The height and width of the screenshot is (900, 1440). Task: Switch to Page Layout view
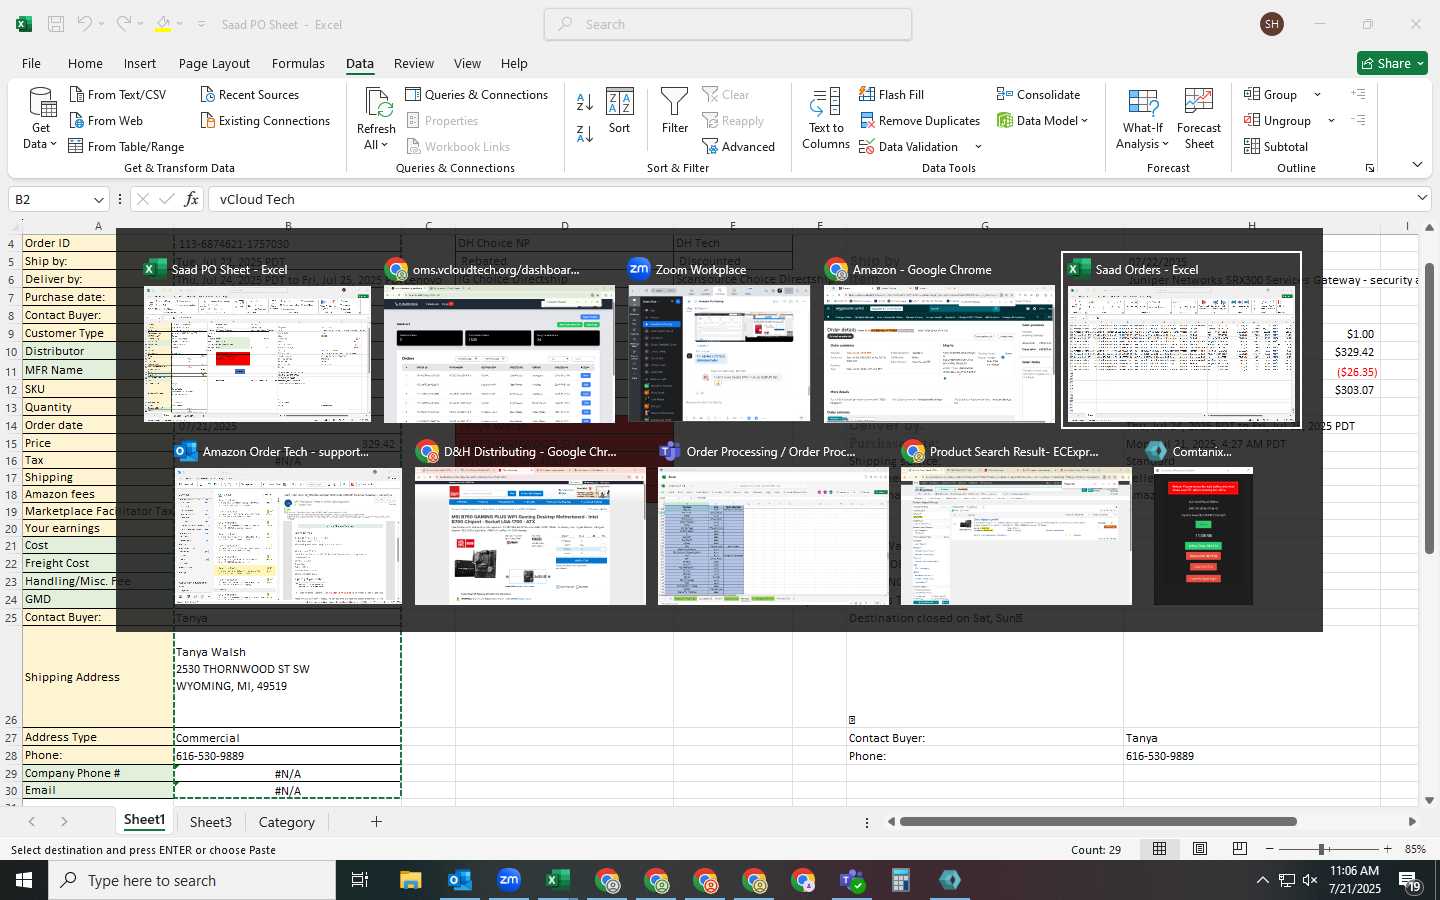coord(1200,849)
